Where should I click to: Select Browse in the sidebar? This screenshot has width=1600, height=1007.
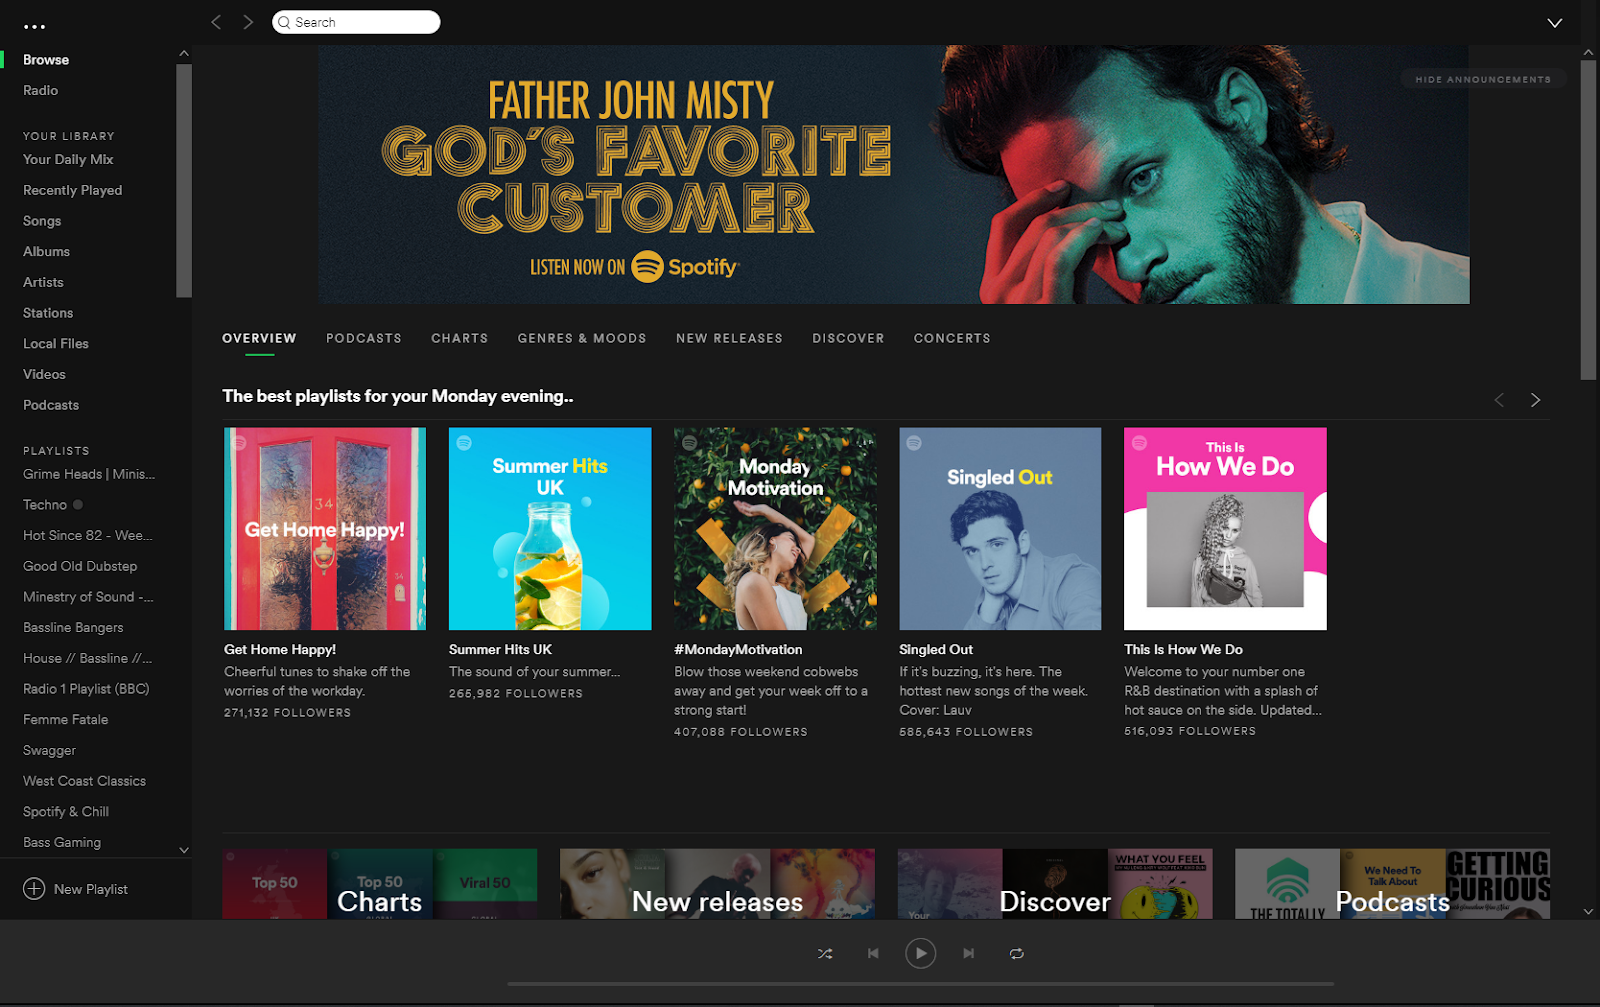pyautogui.click(x=46, y=60)
